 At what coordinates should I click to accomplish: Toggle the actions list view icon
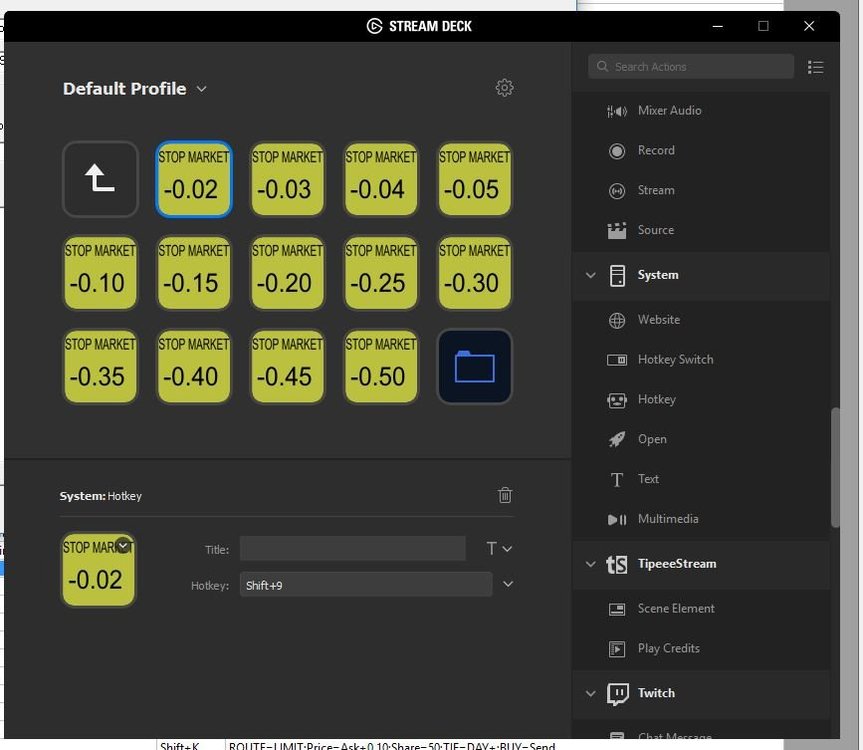pos(816,67)
